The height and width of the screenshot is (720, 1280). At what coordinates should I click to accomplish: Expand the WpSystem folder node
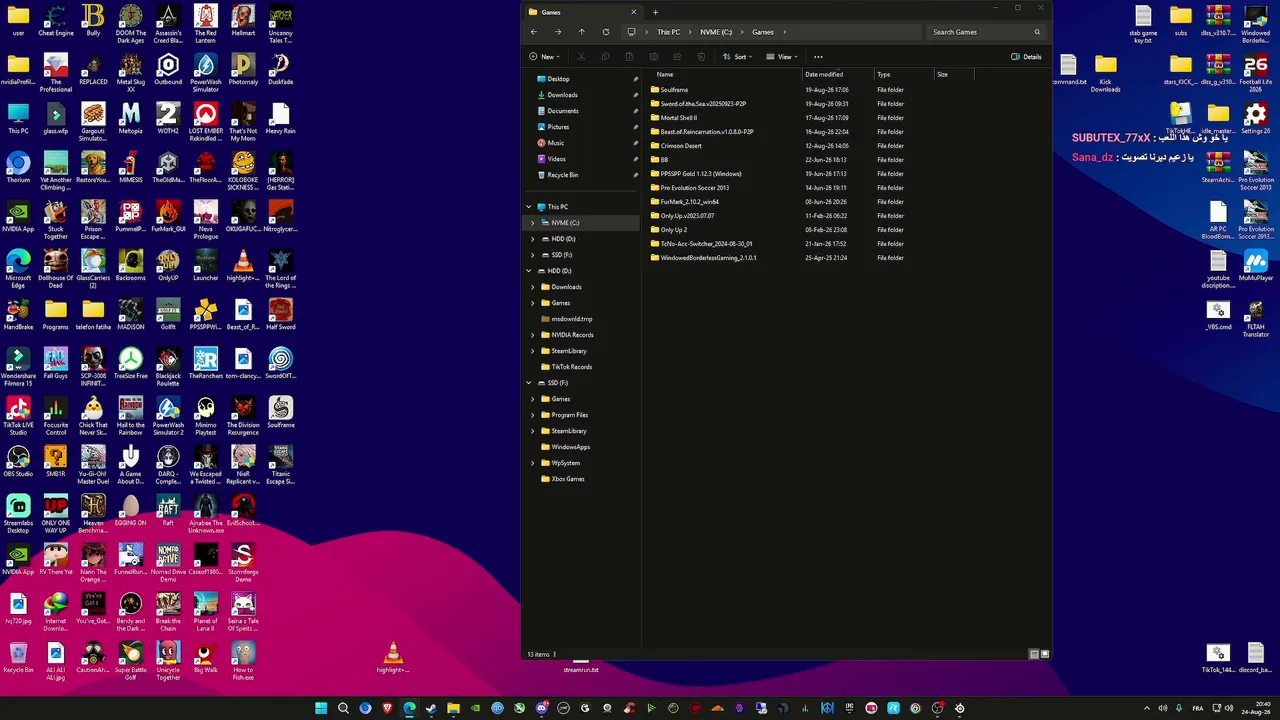[533, 463]
